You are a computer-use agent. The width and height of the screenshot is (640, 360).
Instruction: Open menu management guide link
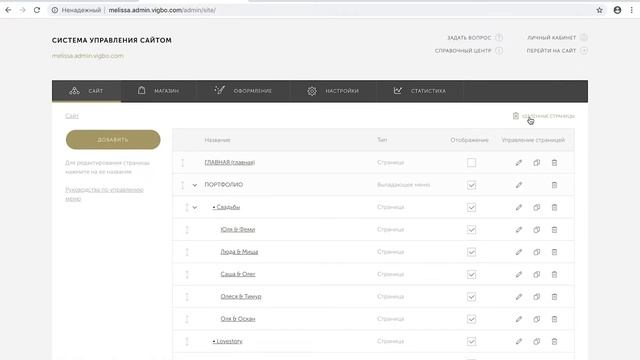tap(104, 194)
